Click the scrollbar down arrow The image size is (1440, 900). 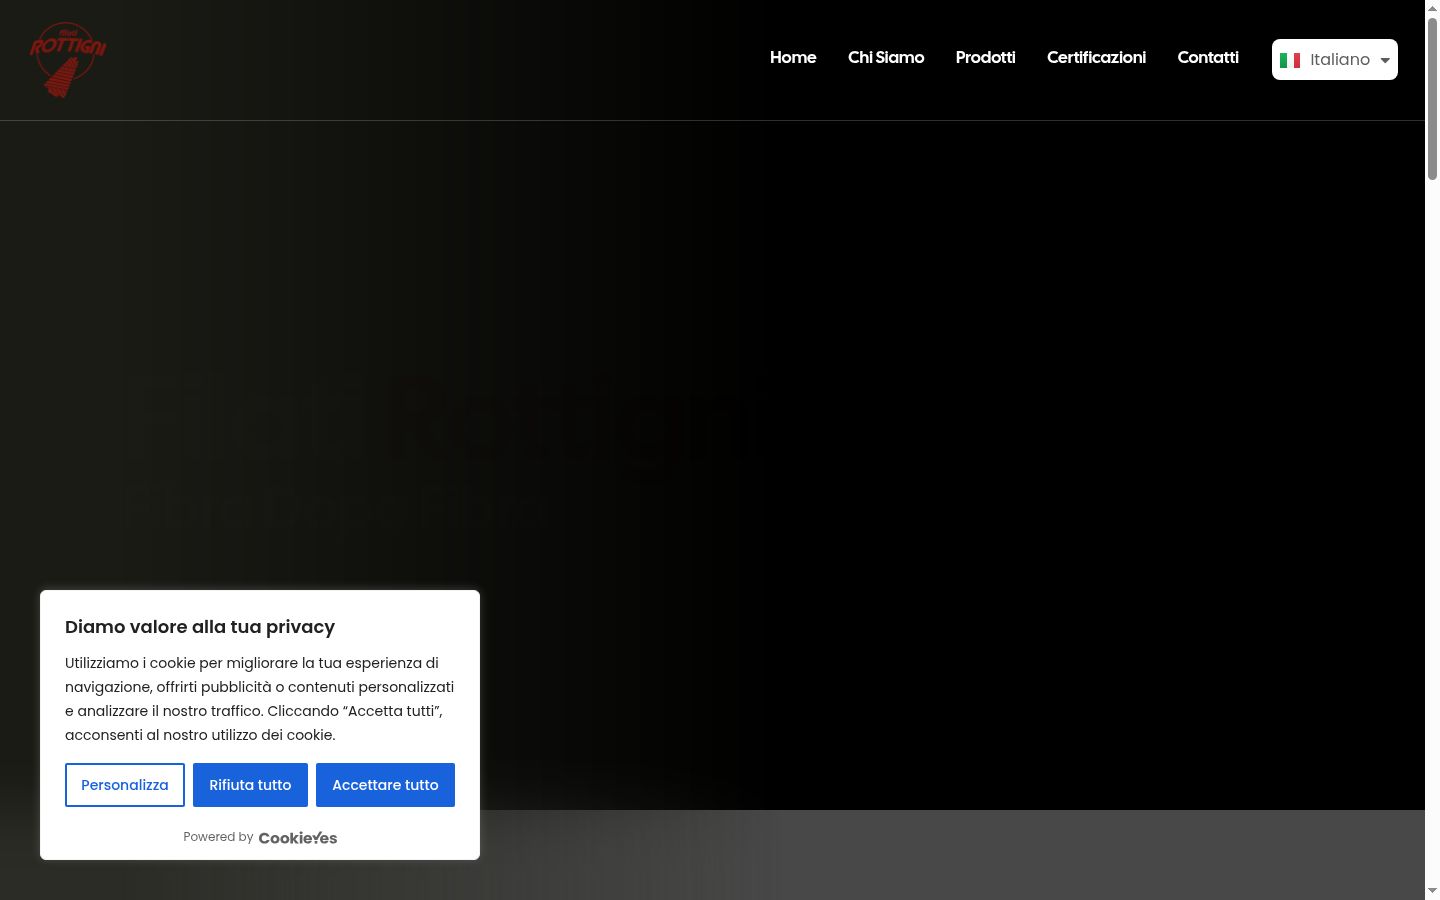tap(1432, 891)
